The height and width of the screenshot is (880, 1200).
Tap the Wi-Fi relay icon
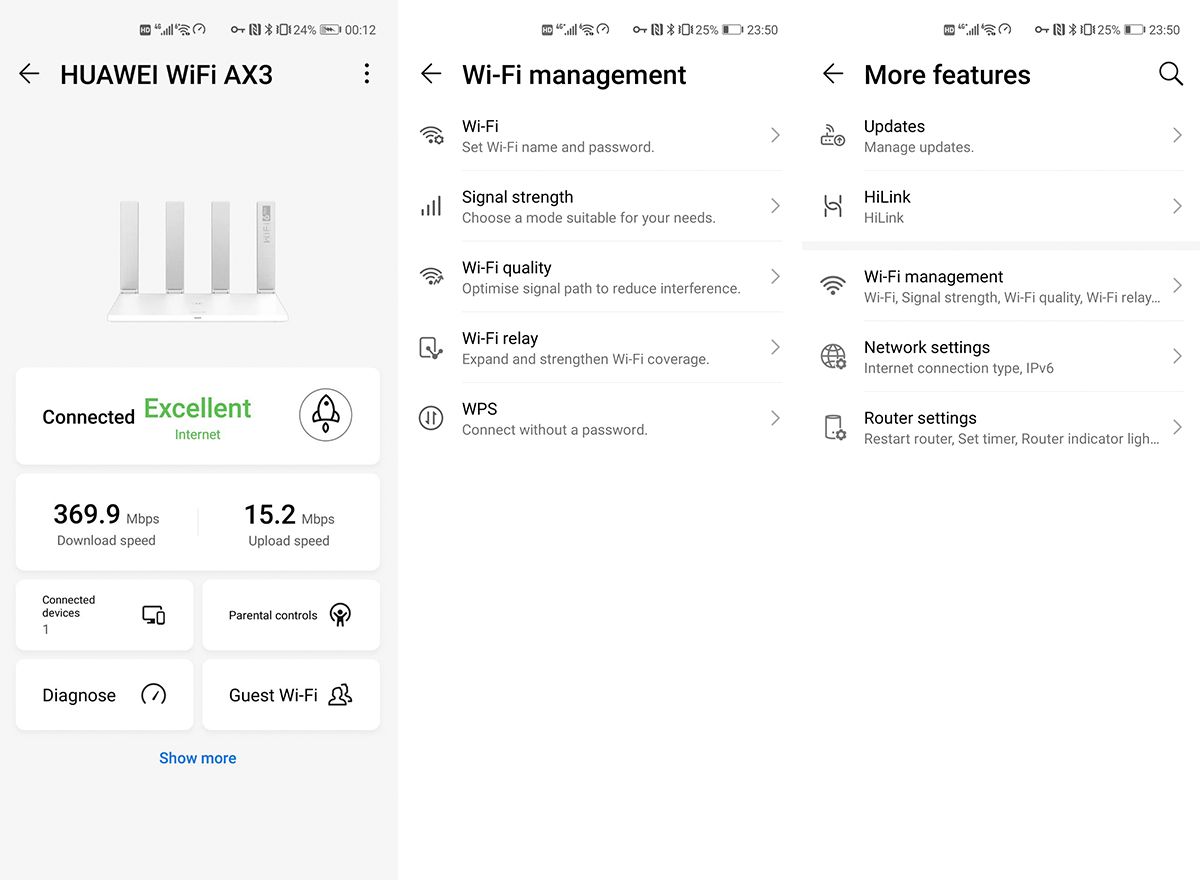[x=431, y=348]
